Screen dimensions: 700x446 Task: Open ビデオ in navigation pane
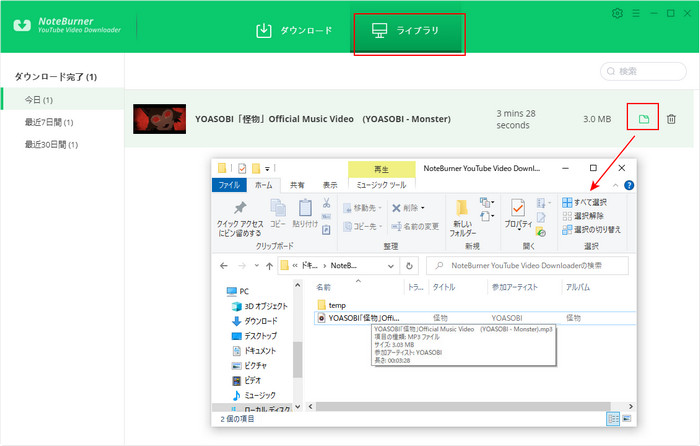coord(246,380)
